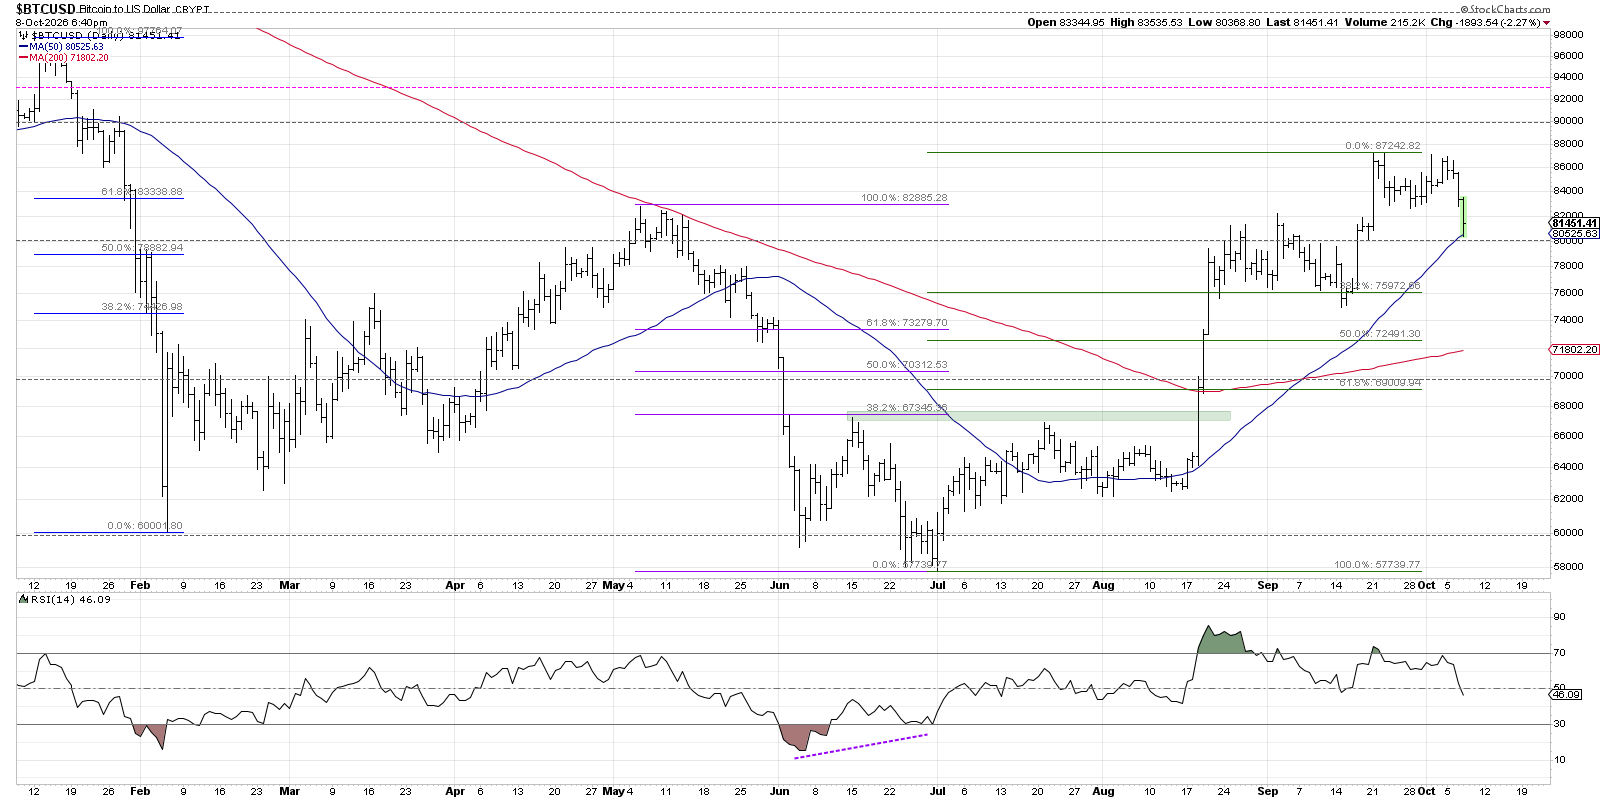Click the 46.09 RSI axis tag

click(1567, 694)
